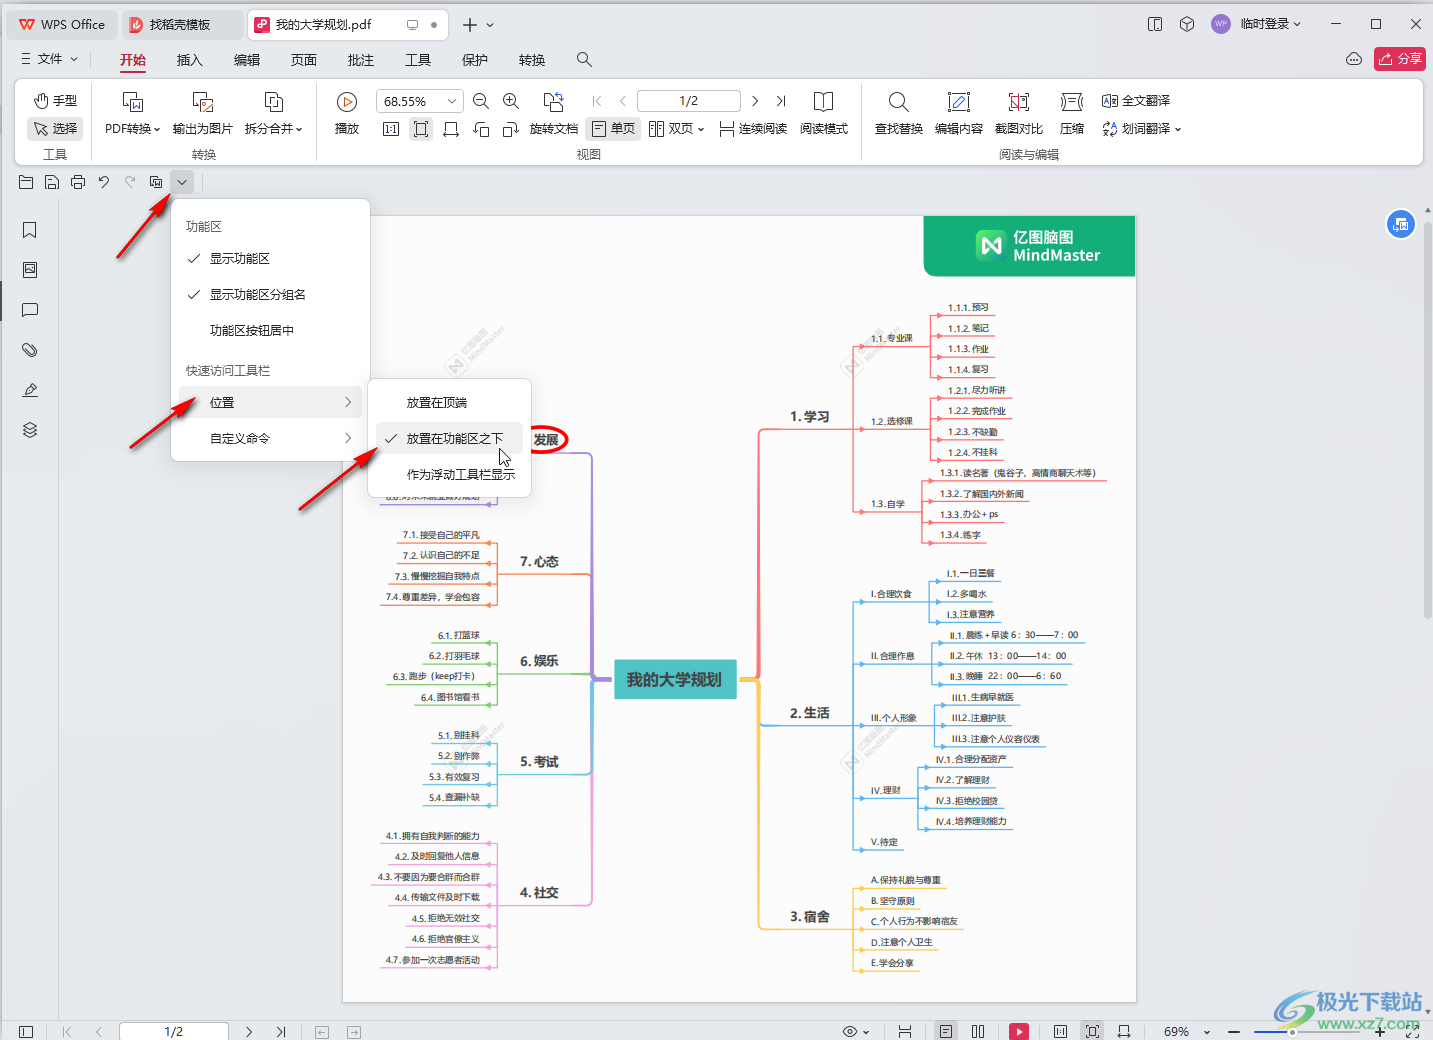1433x1040 pixels.
Task: Choose Place at Top (放置在顶端)
Action: coord(449,402)
